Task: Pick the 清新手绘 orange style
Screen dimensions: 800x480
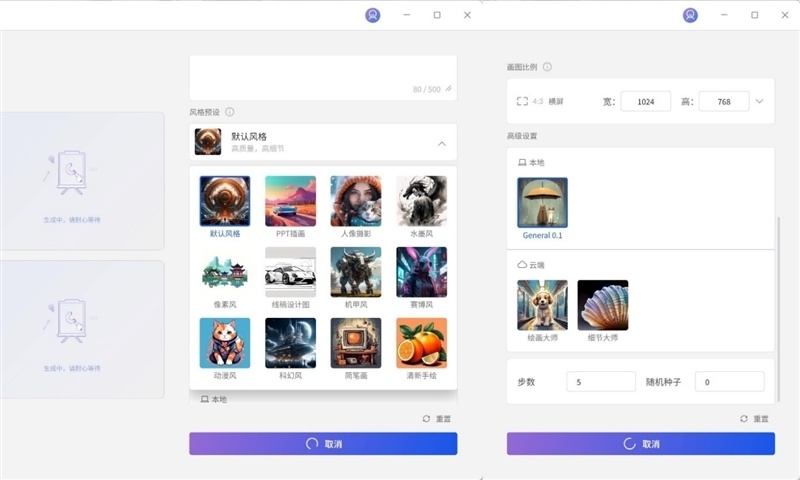Action: click(421, 343)
